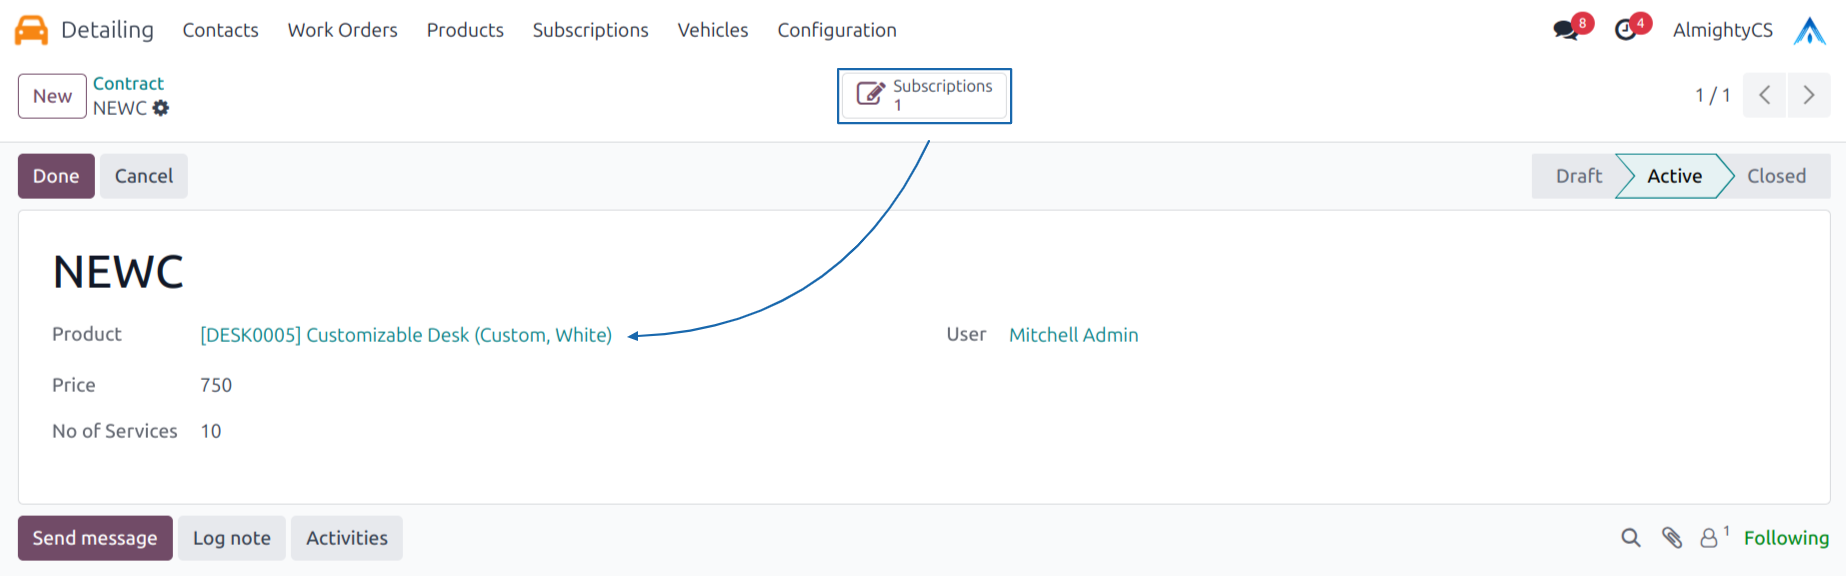View followers via the person icon
The image size is (1846, 576).
(1707, 538)
